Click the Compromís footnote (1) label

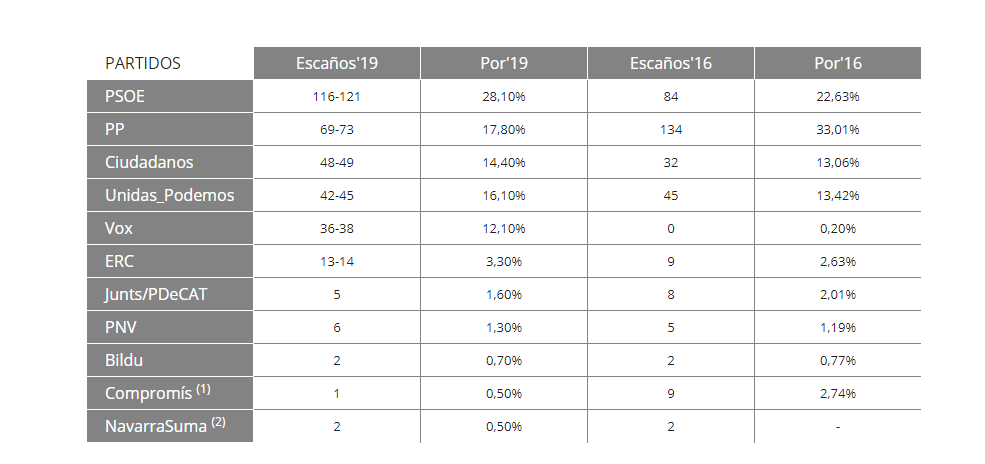(x=203, y=389)
